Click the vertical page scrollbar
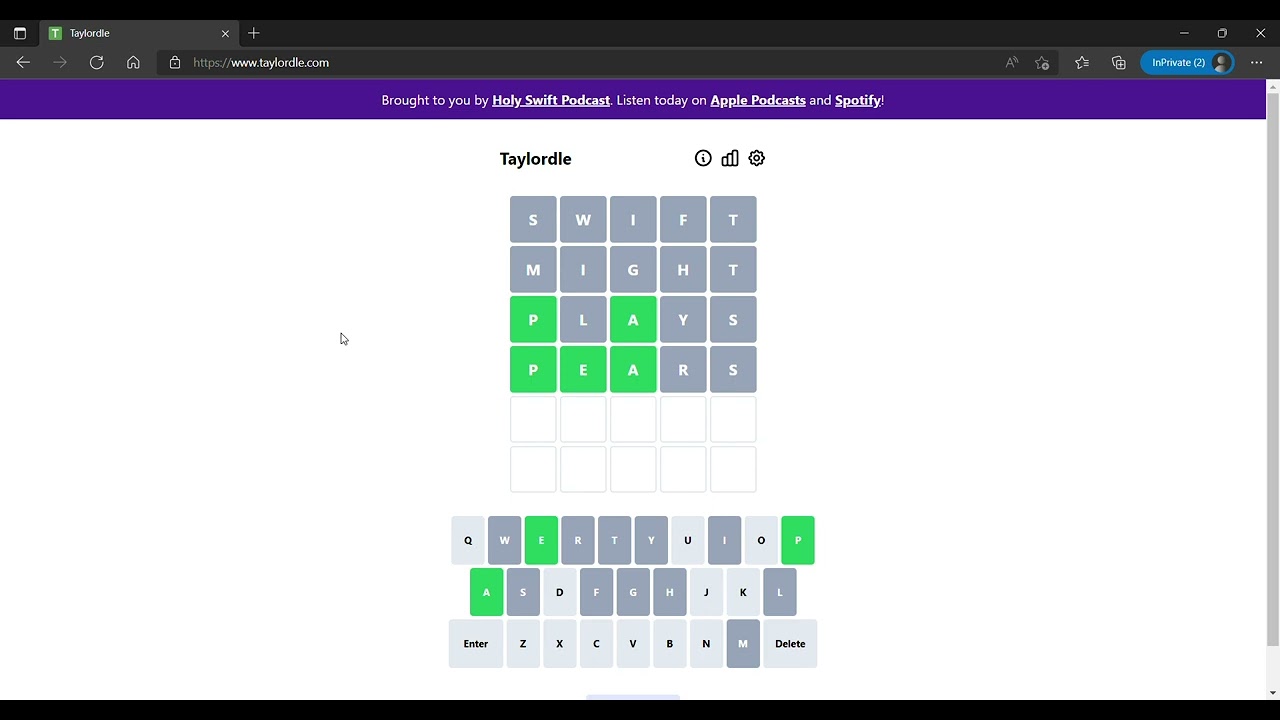Screen dimensions: 1280x720 click(1273, 370)
